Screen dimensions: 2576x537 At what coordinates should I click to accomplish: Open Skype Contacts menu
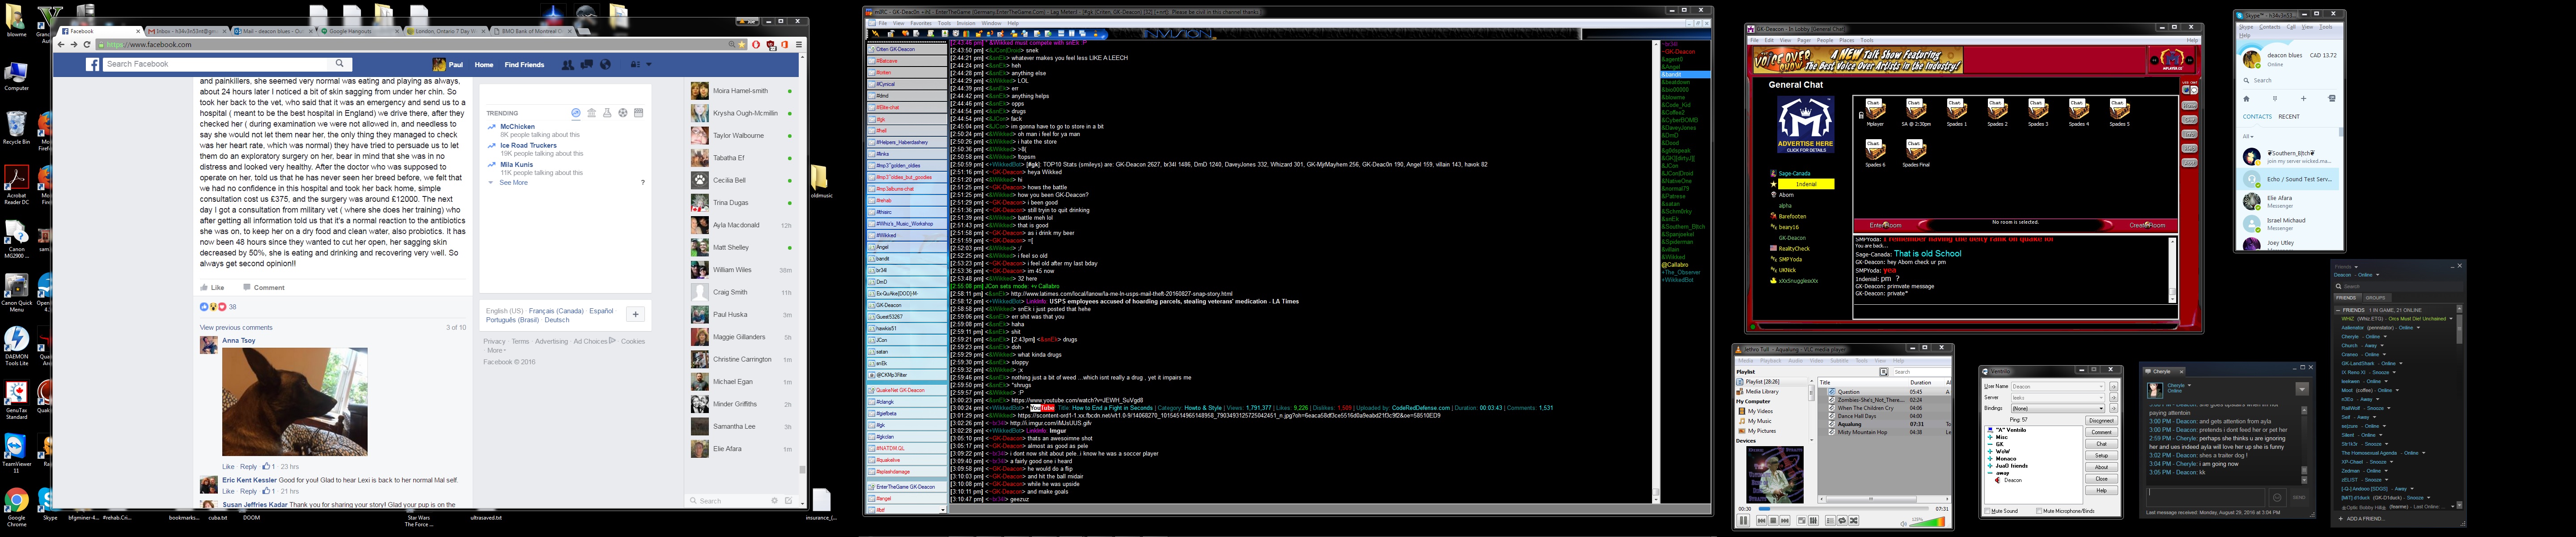2270,27
